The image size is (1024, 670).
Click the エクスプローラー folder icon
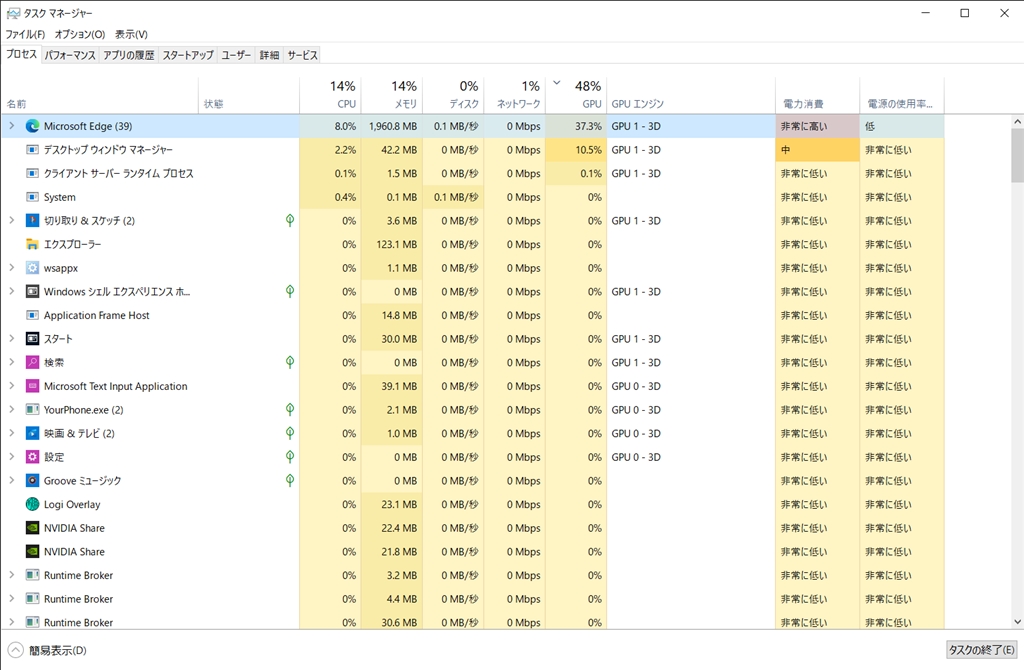click(32, 244)
